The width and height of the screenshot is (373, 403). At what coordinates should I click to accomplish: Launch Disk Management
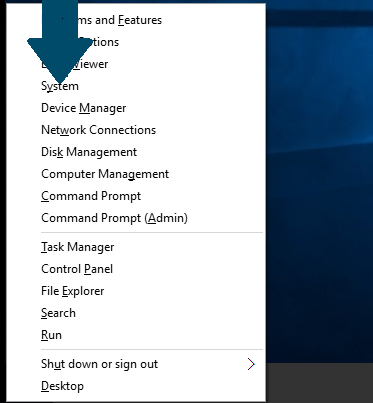point(89,152)
